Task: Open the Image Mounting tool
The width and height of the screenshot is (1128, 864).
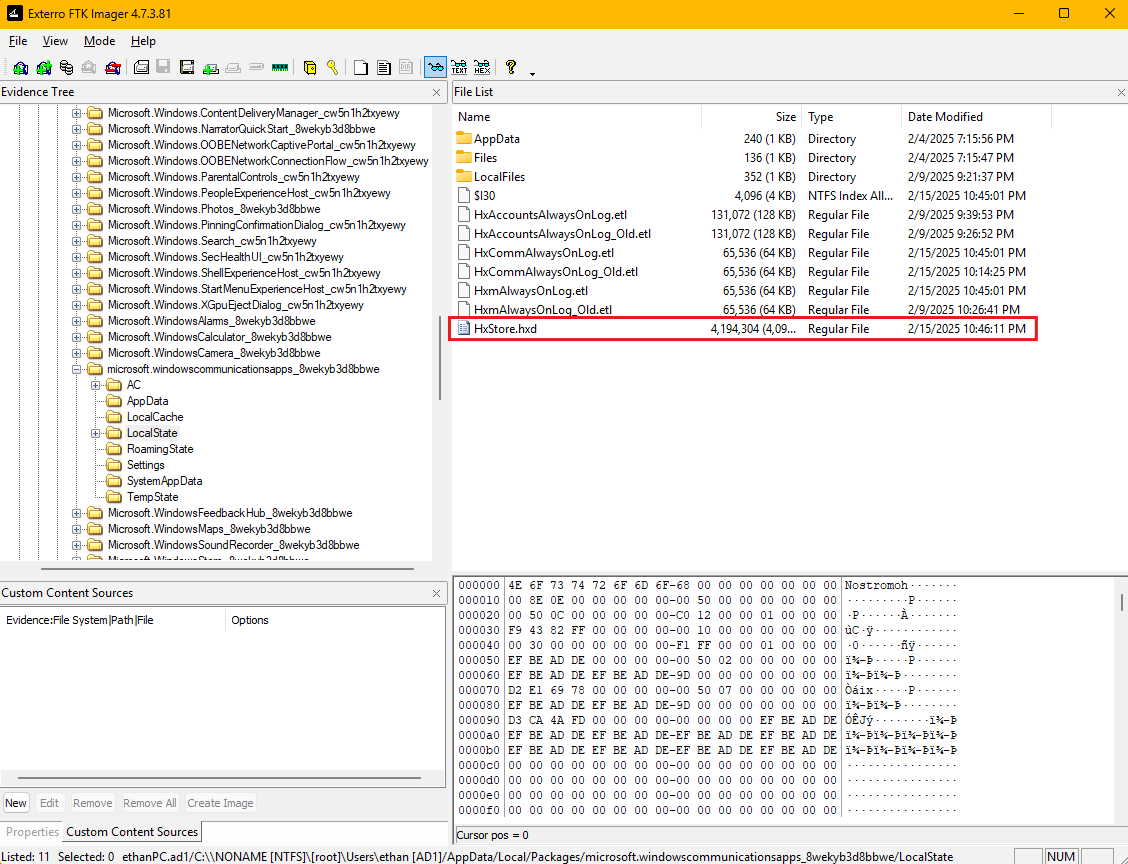Action: [x=66, y=68]
